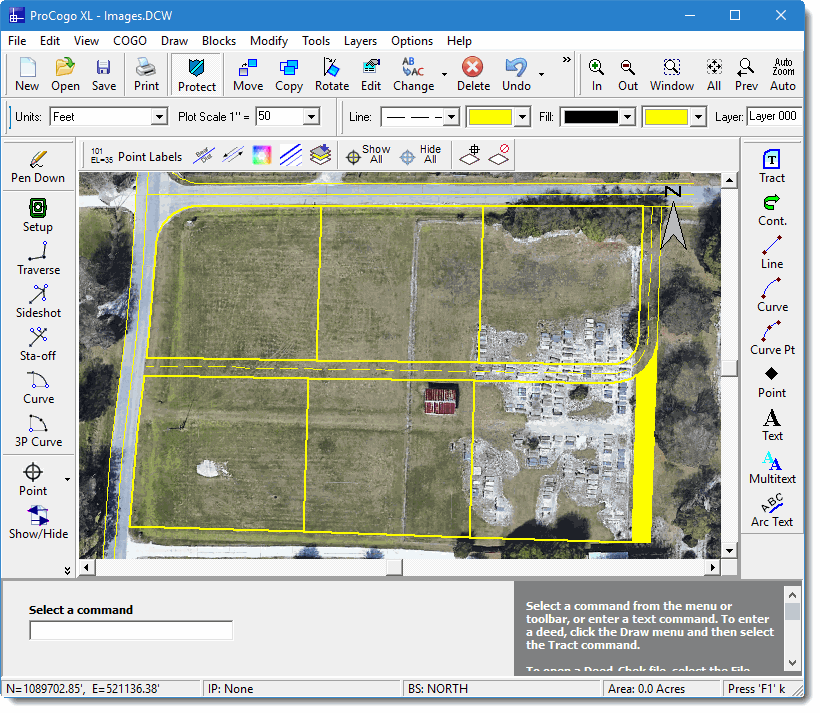Start the Sideshot command
820x713 pixels.
pos(38,301)
